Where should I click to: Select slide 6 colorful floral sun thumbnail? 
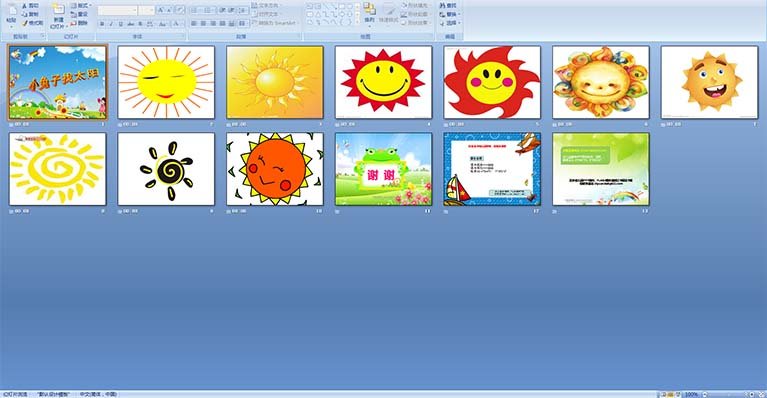click(601, 82)
